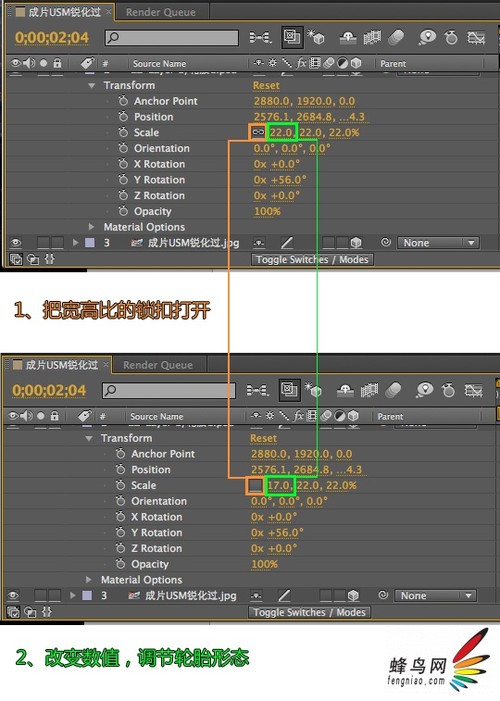
Task: Click the Draft 3D icon in top toolbar
Action: pyautogui.click(x=316, y=38)
